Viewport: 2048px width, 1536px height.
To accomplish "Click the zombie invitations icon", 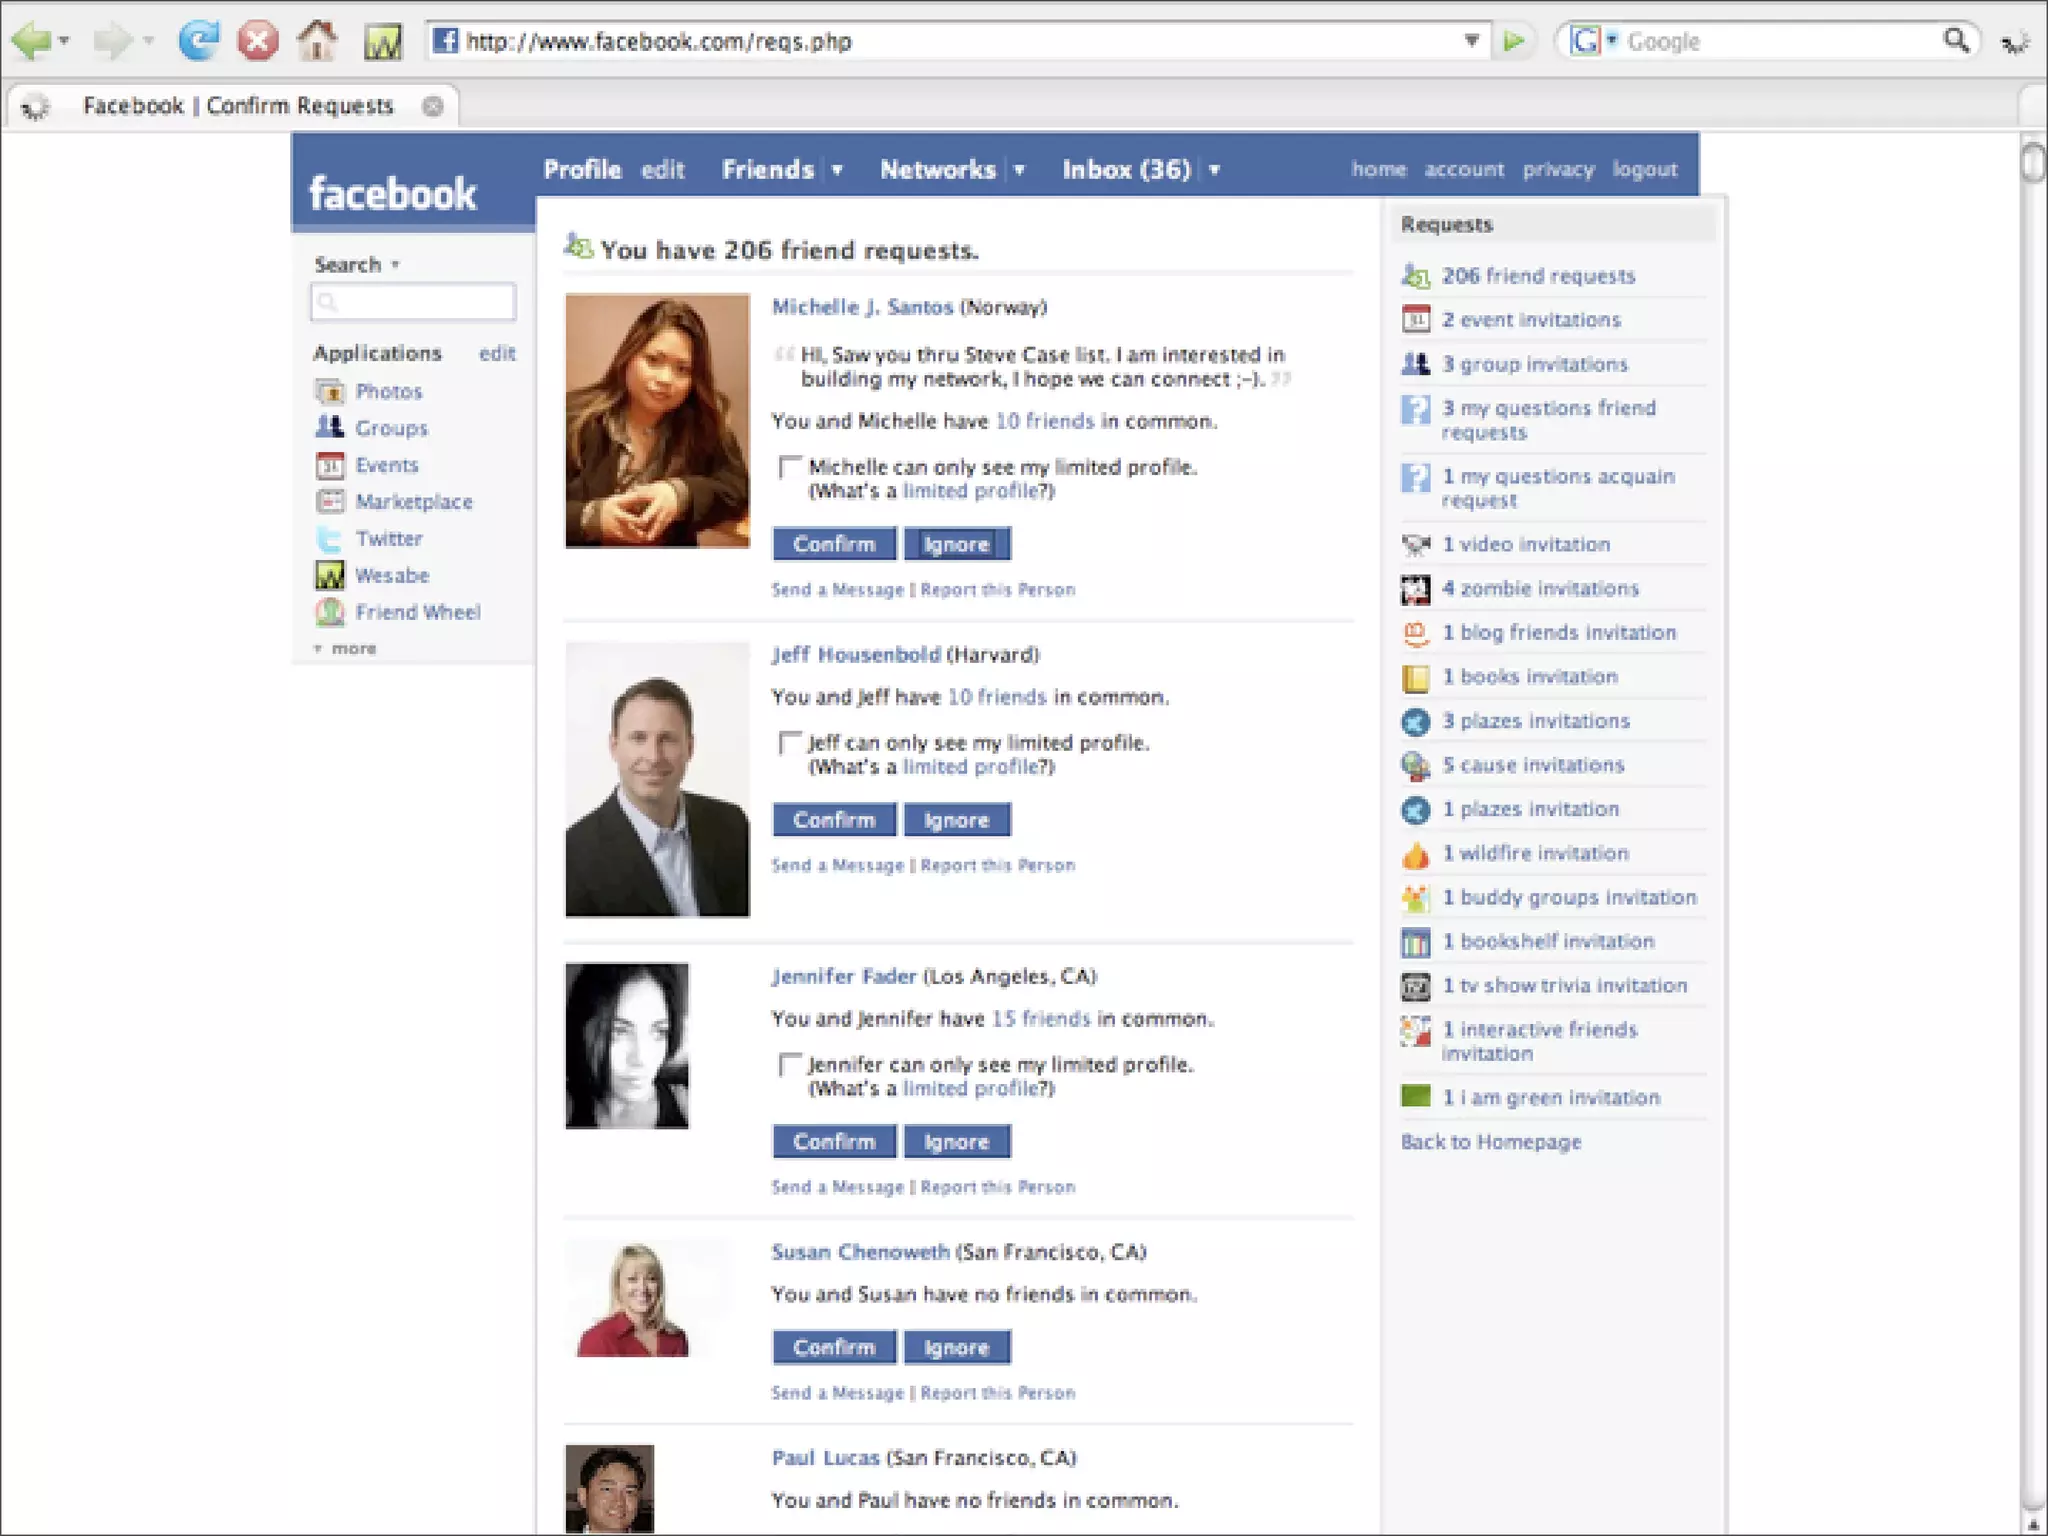I will coord(1415,589).
